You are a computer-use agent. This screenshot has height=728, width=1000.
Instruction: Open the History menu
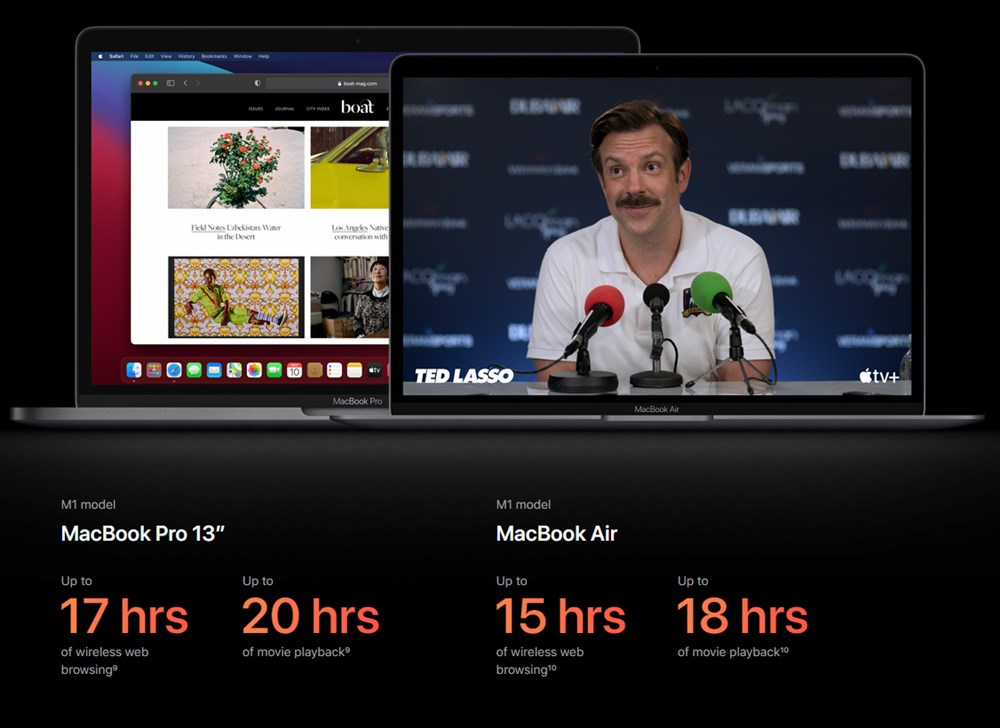186,56
